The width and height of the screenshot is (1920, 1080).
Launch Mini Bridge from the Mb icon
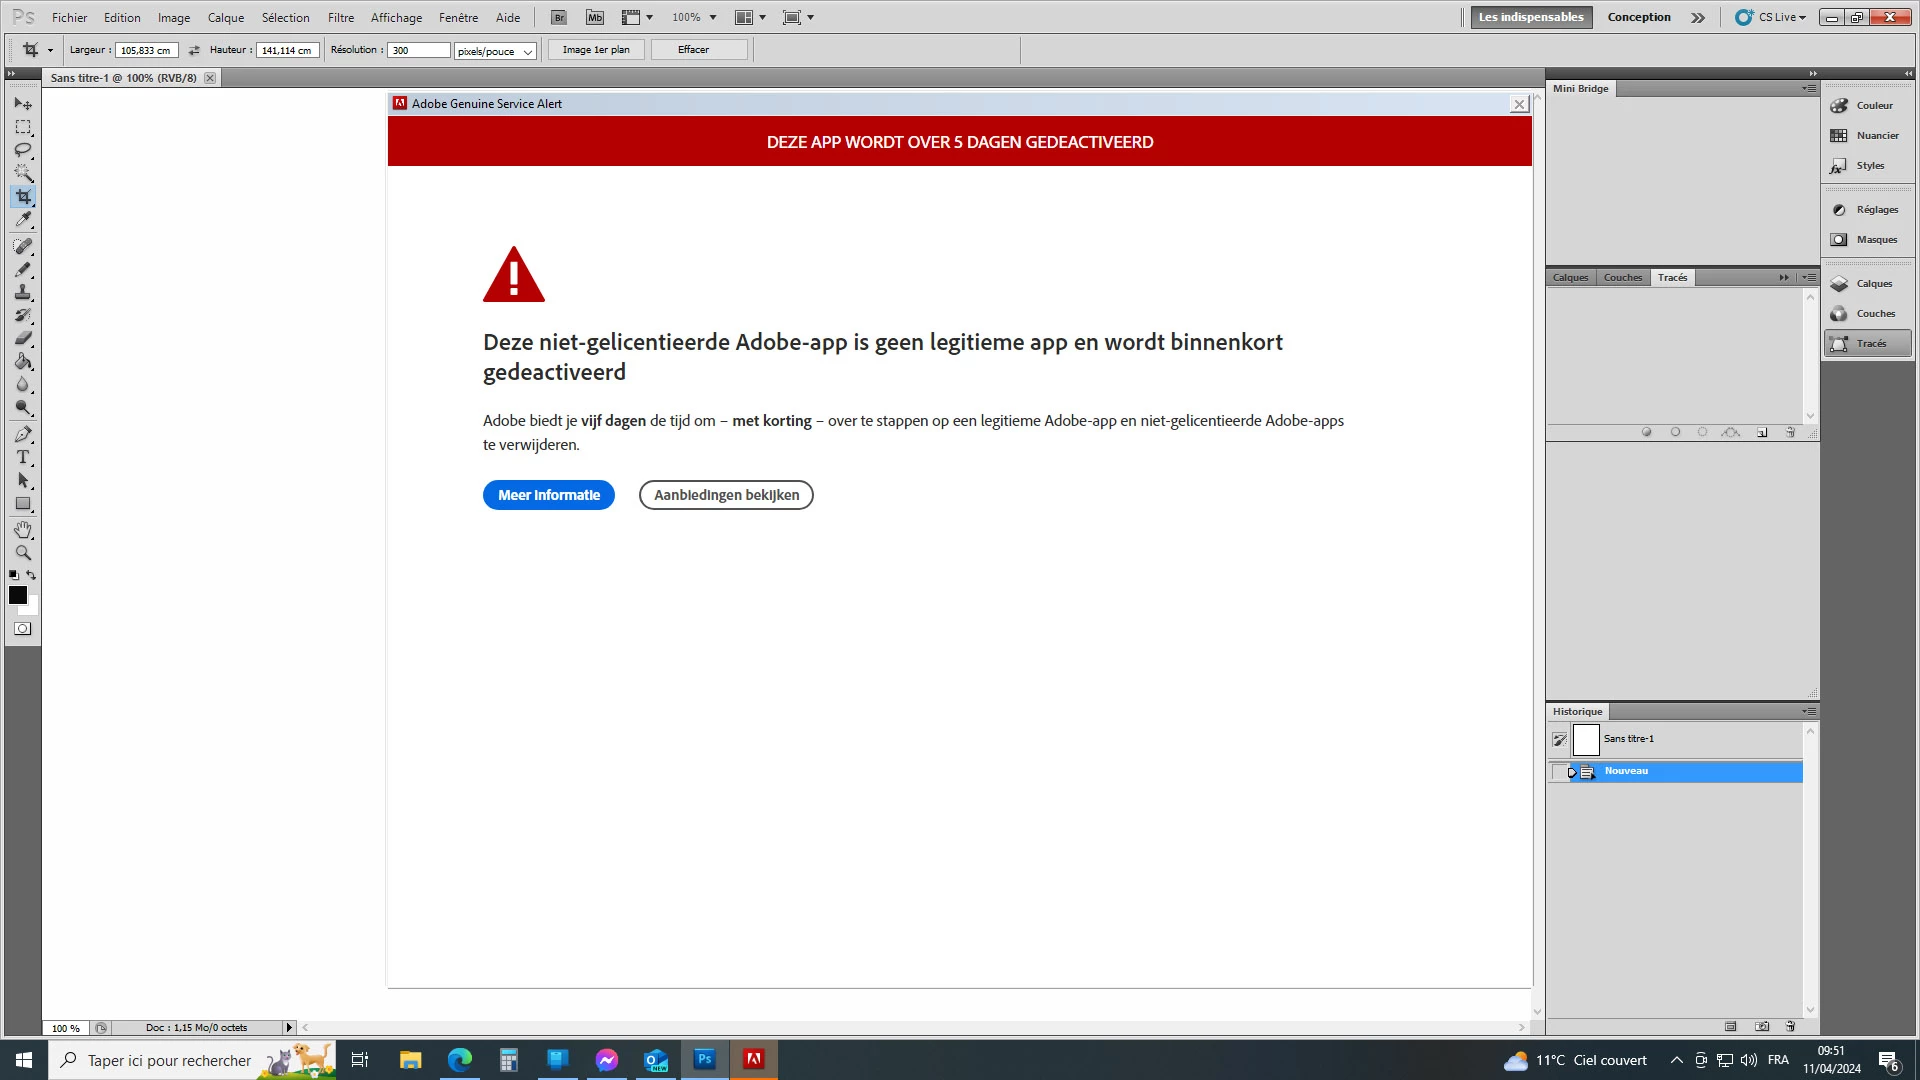tap(595, 17)
